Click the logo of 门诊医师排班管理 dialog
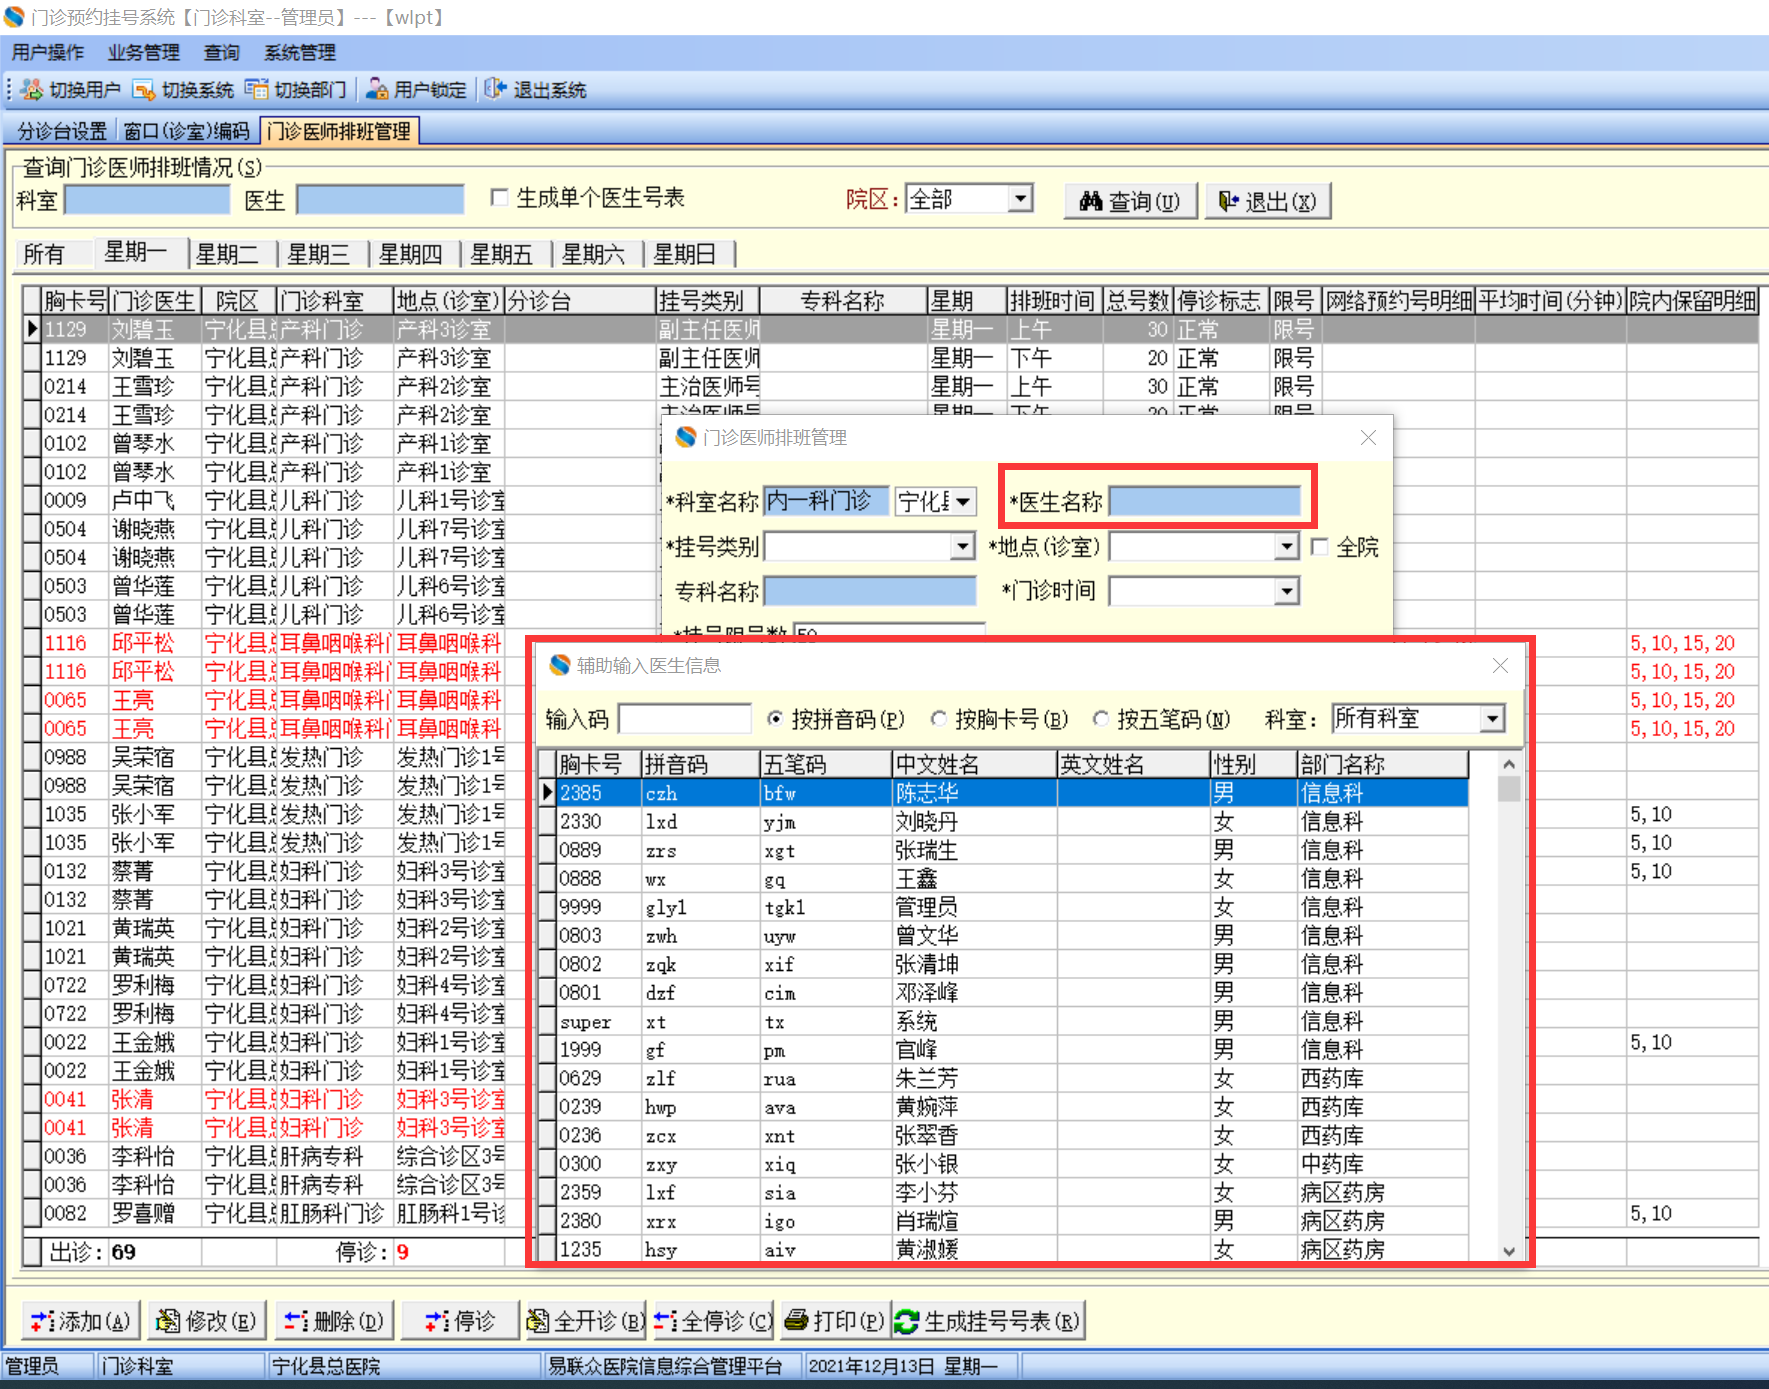Image resolution: width=1769 pixels, height=1389 pixels. 686,437
